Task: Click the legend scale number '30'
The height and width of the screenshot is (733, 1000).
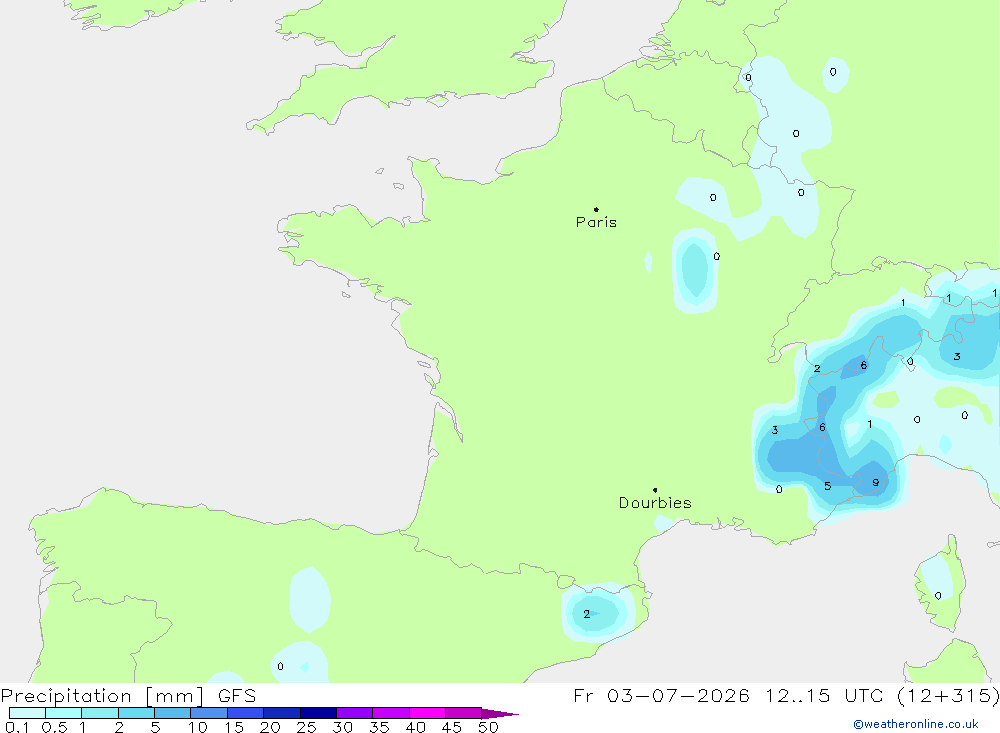Action: coord(343,727)
